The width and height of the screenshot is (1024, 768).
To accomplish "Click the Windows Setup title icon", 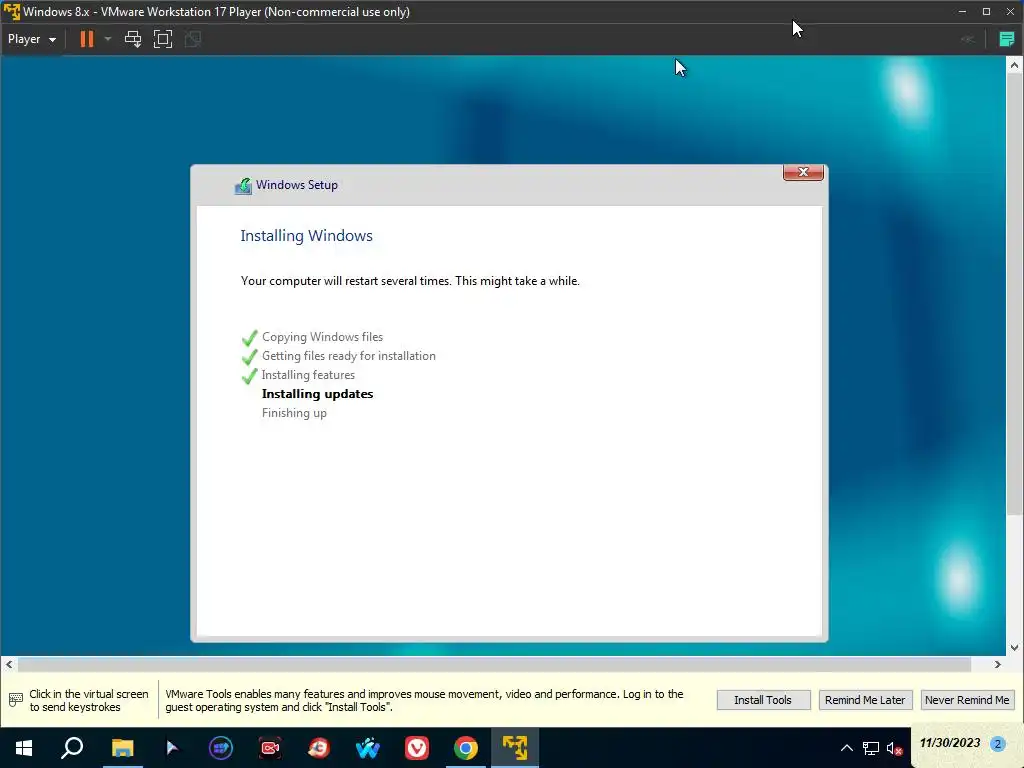I will pos(243,185).
